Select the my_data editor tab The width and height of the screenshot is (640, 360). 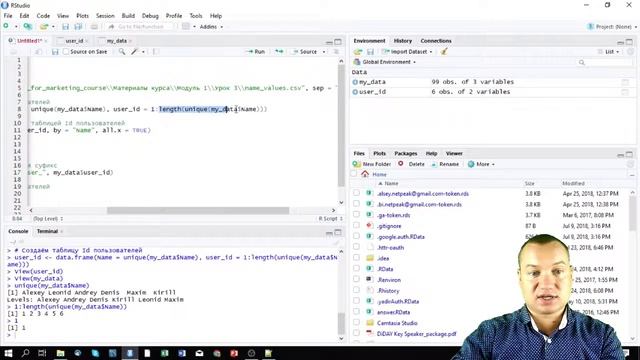pyautogui.click(x=117, y=41)
